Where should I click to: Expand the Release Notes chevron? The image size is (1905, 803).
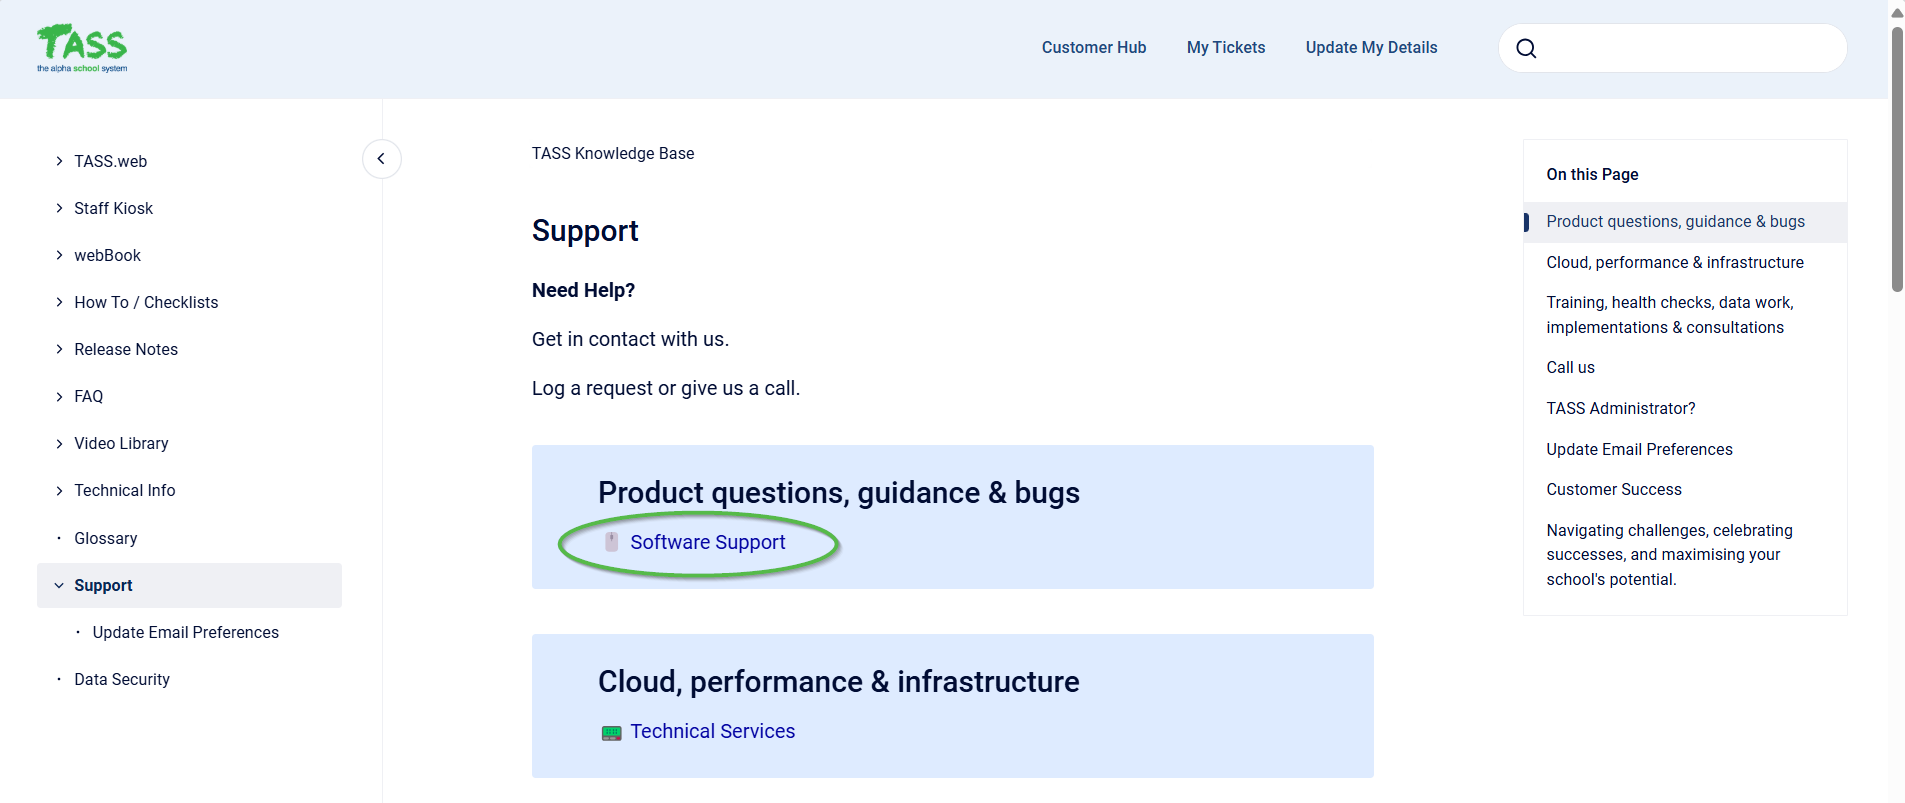[60, 349]
